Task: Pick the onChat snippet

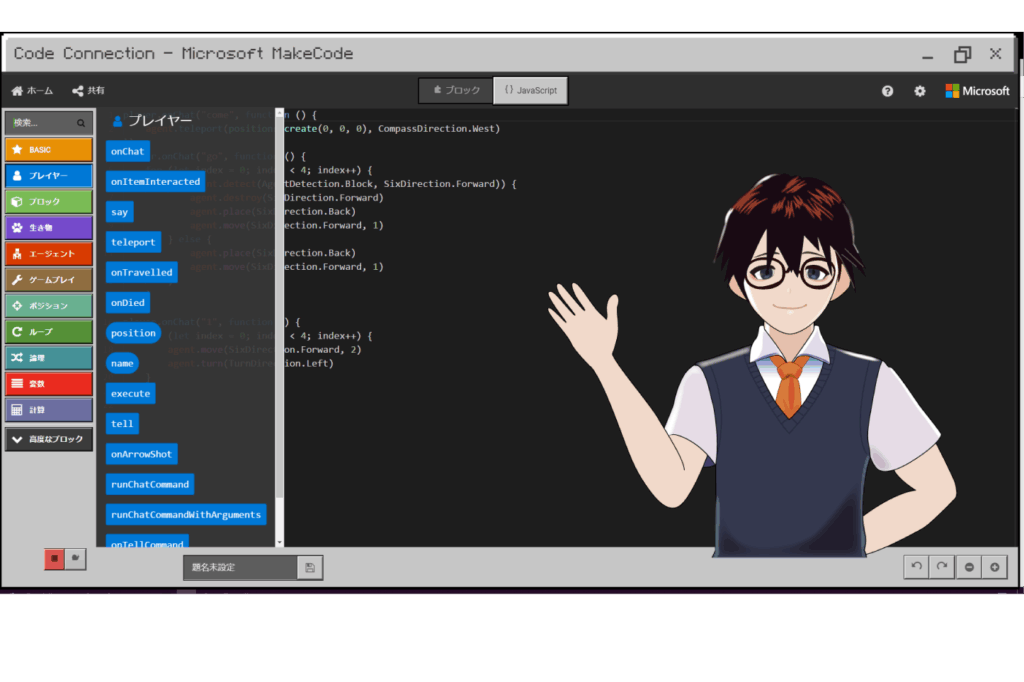Action: tap(127, 151)
